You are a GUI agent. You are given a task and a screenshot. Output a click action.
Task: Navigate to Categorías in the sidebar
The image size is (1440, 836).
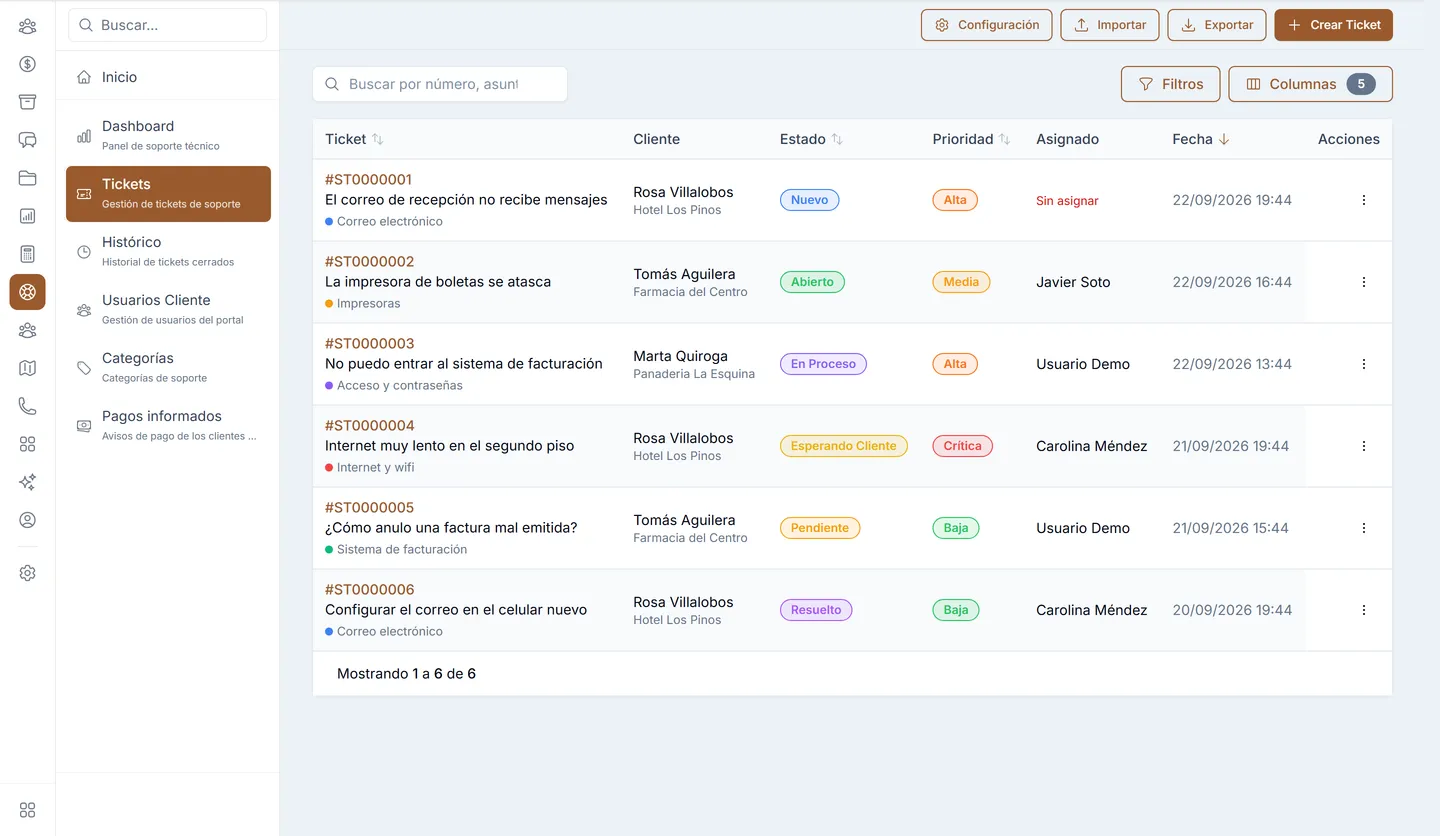tap(168, 367)
